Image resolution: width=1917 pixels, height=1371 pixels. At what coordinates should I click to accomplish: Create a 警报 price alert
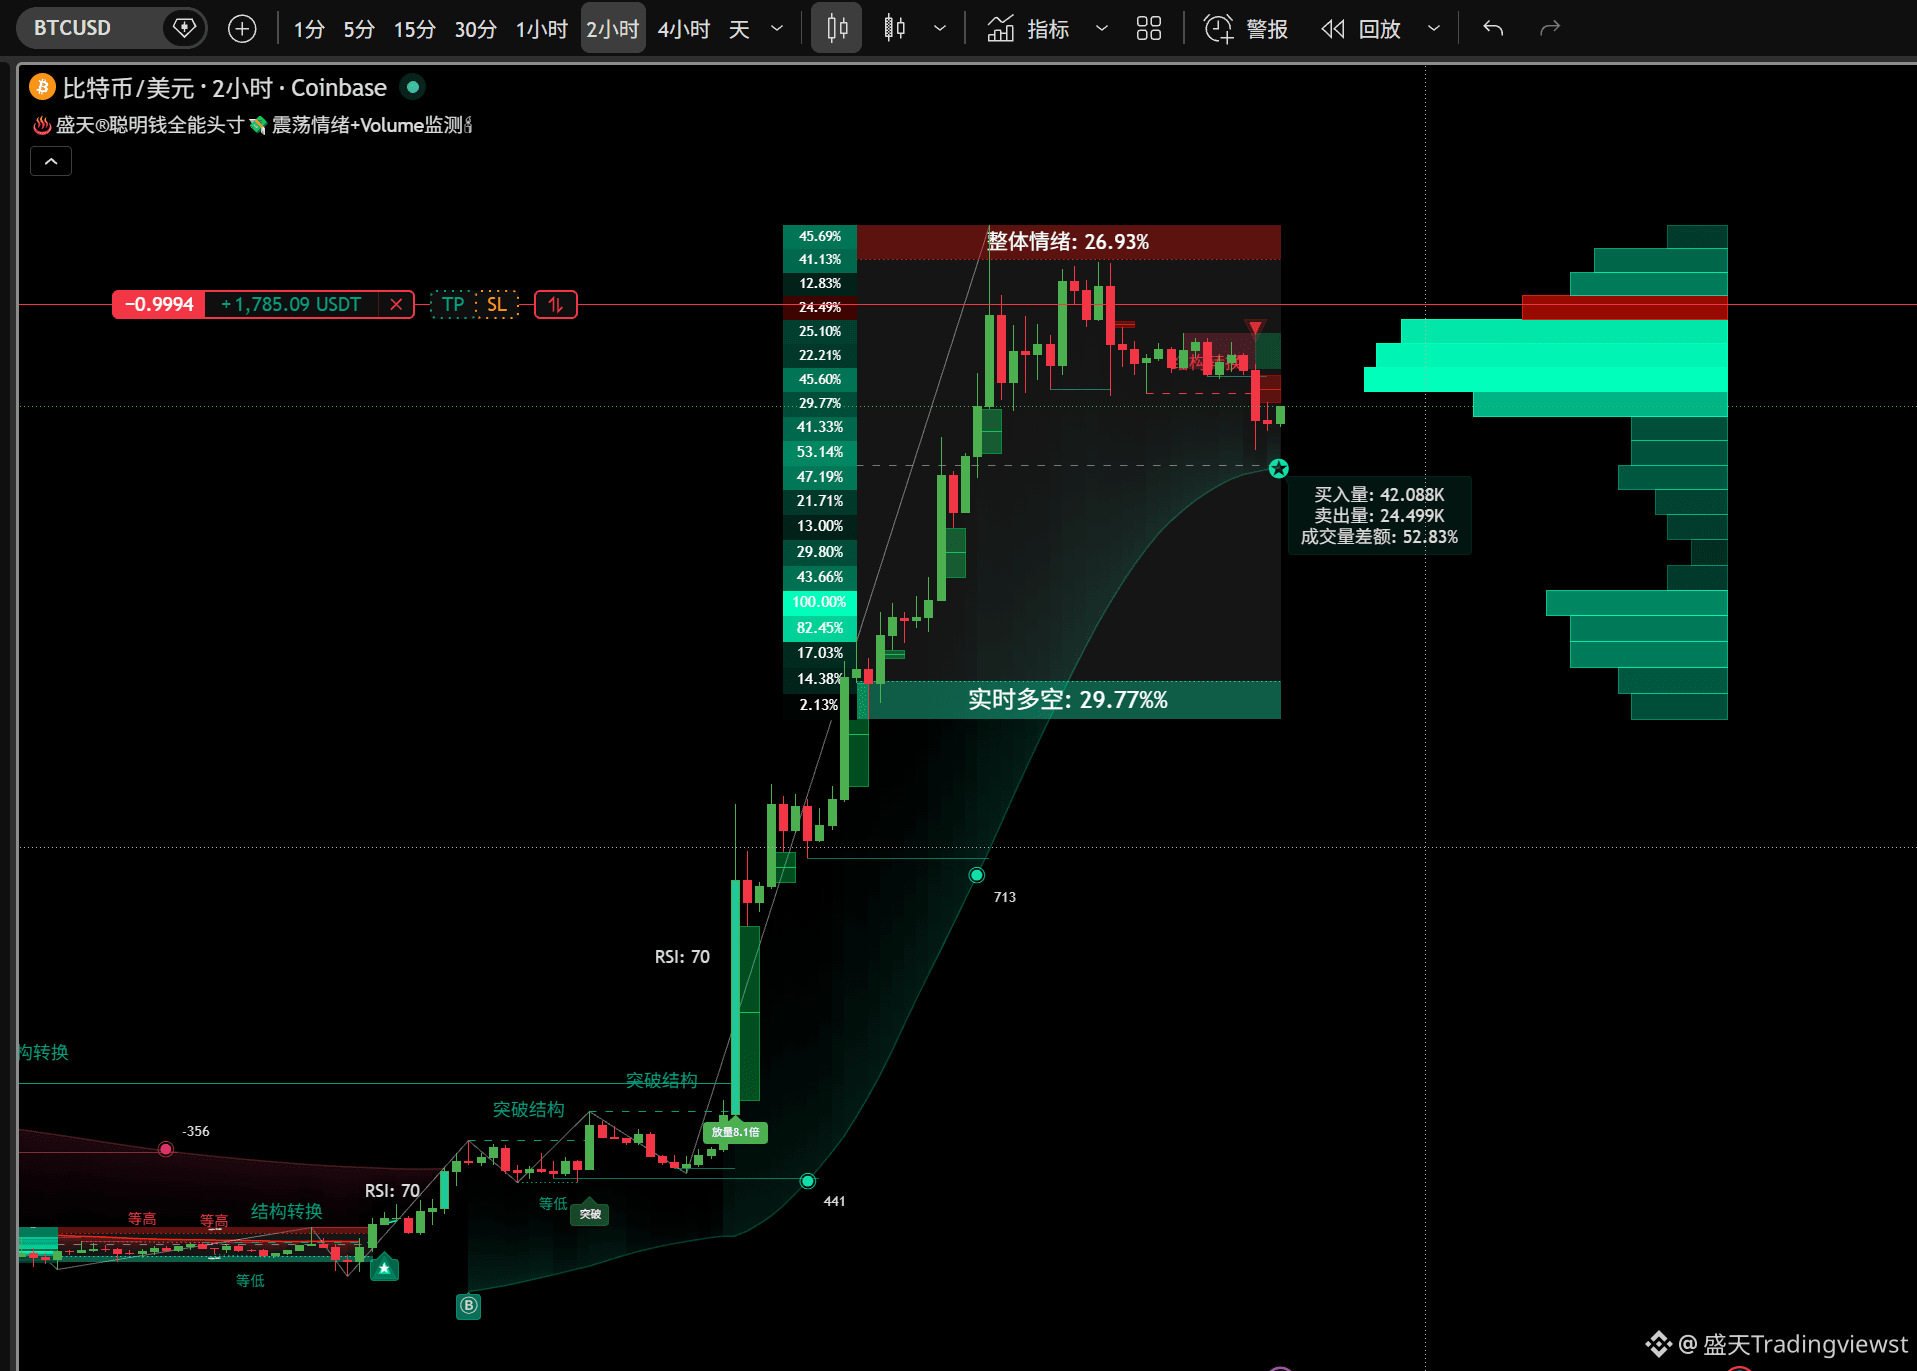[1267, 29]
